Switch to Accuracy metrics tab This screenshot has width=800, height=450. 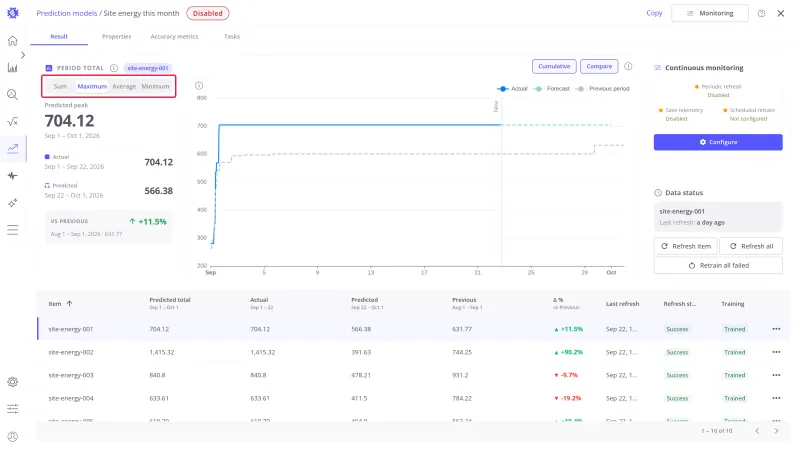(174, 37)
